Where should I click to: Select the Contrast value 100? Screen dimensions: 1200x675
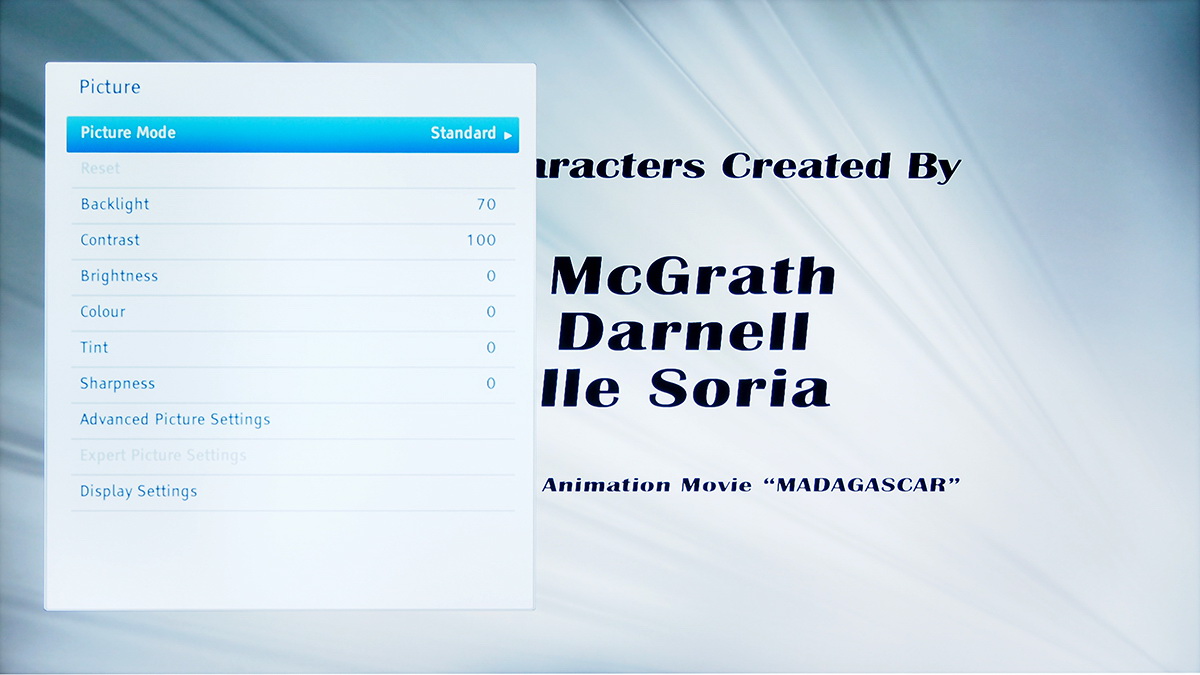coord(481,240)
